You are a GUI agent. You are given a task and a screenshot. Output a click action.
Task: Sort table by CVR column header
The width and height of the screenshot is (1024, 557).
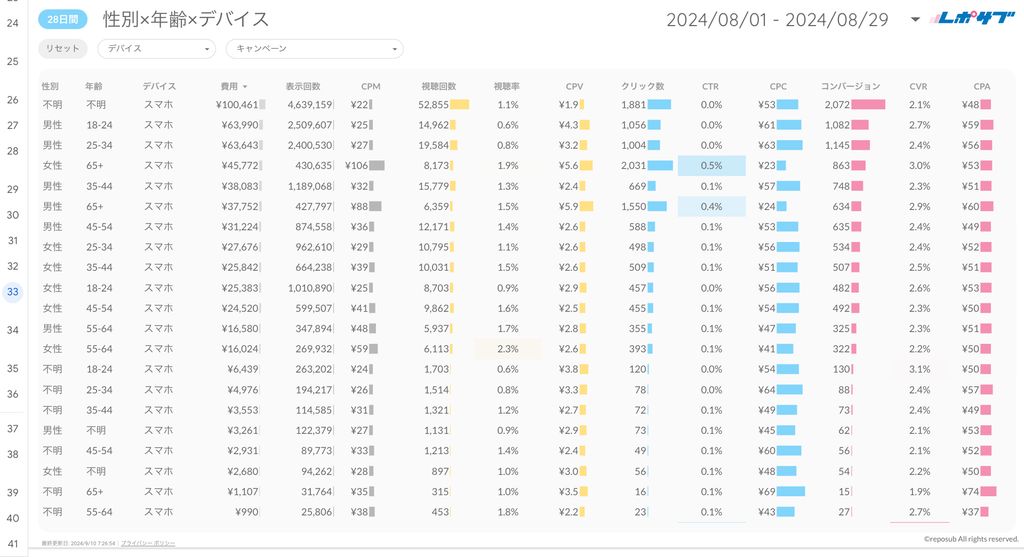[x=918, y=86]
